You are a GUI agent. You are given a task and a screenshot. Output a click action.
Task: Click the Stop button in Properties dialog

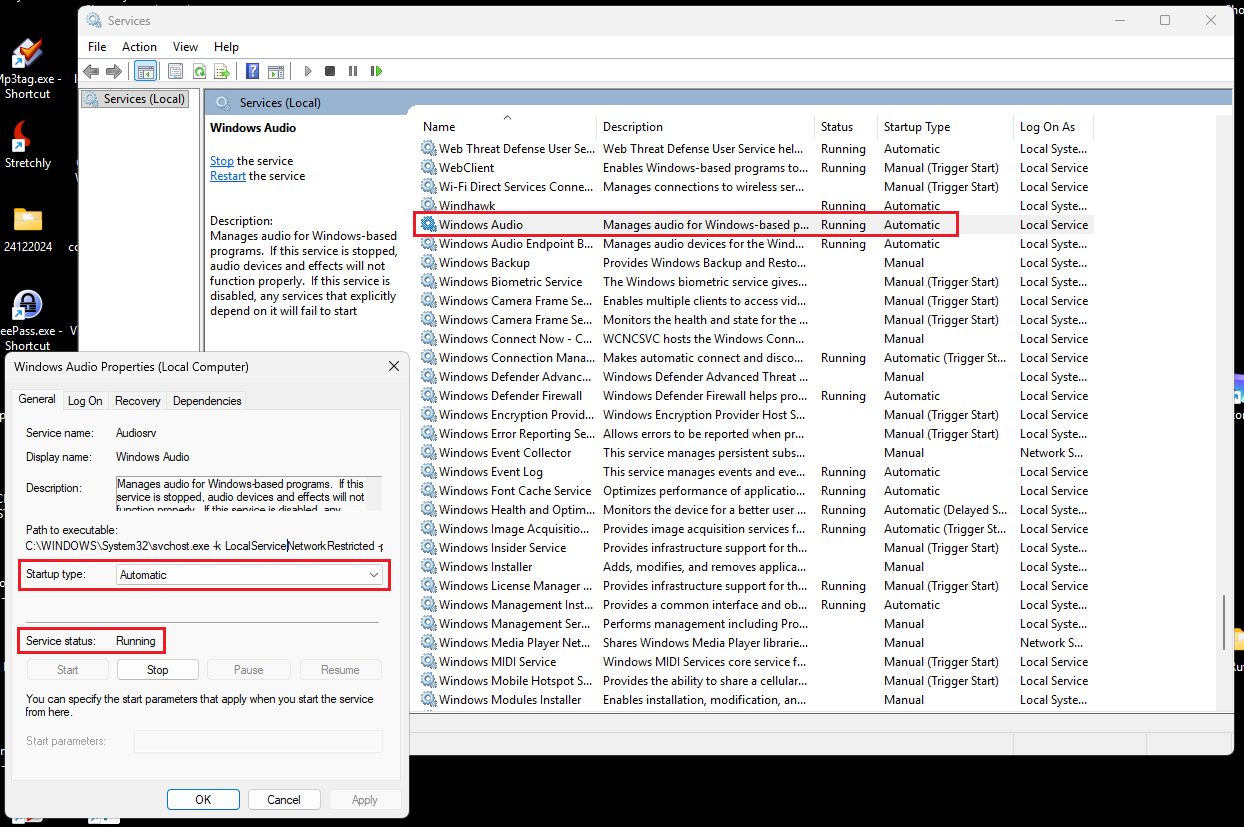(158, 670)
